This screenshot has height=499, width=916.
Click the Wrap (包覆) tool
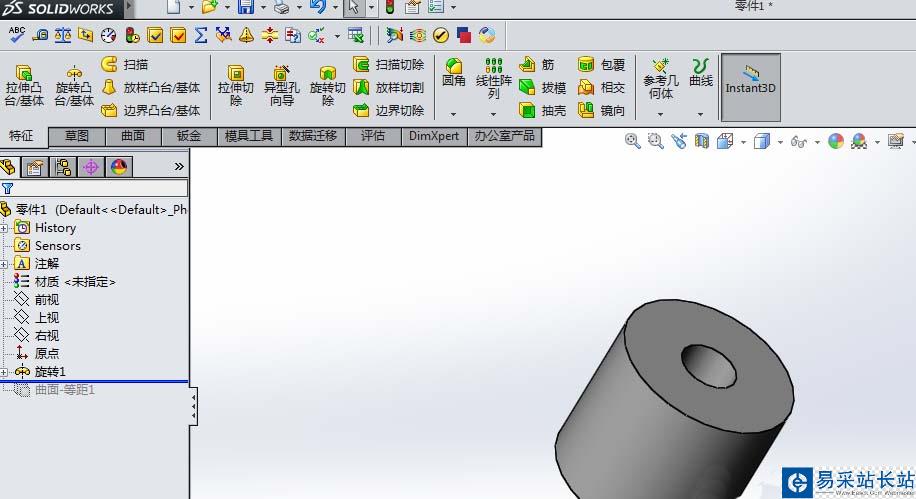601,64
